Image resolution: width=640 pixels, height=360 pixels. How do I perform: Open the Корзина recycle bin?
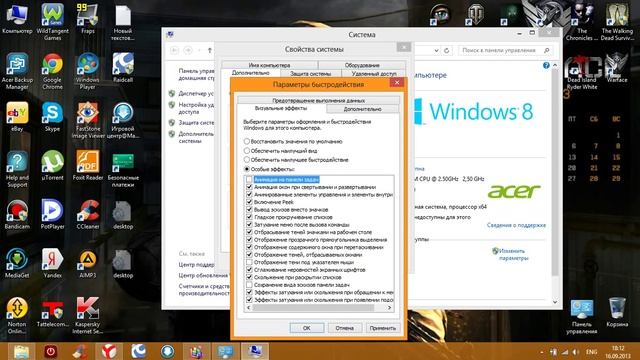pyautogui.click(x=617, y=313)
